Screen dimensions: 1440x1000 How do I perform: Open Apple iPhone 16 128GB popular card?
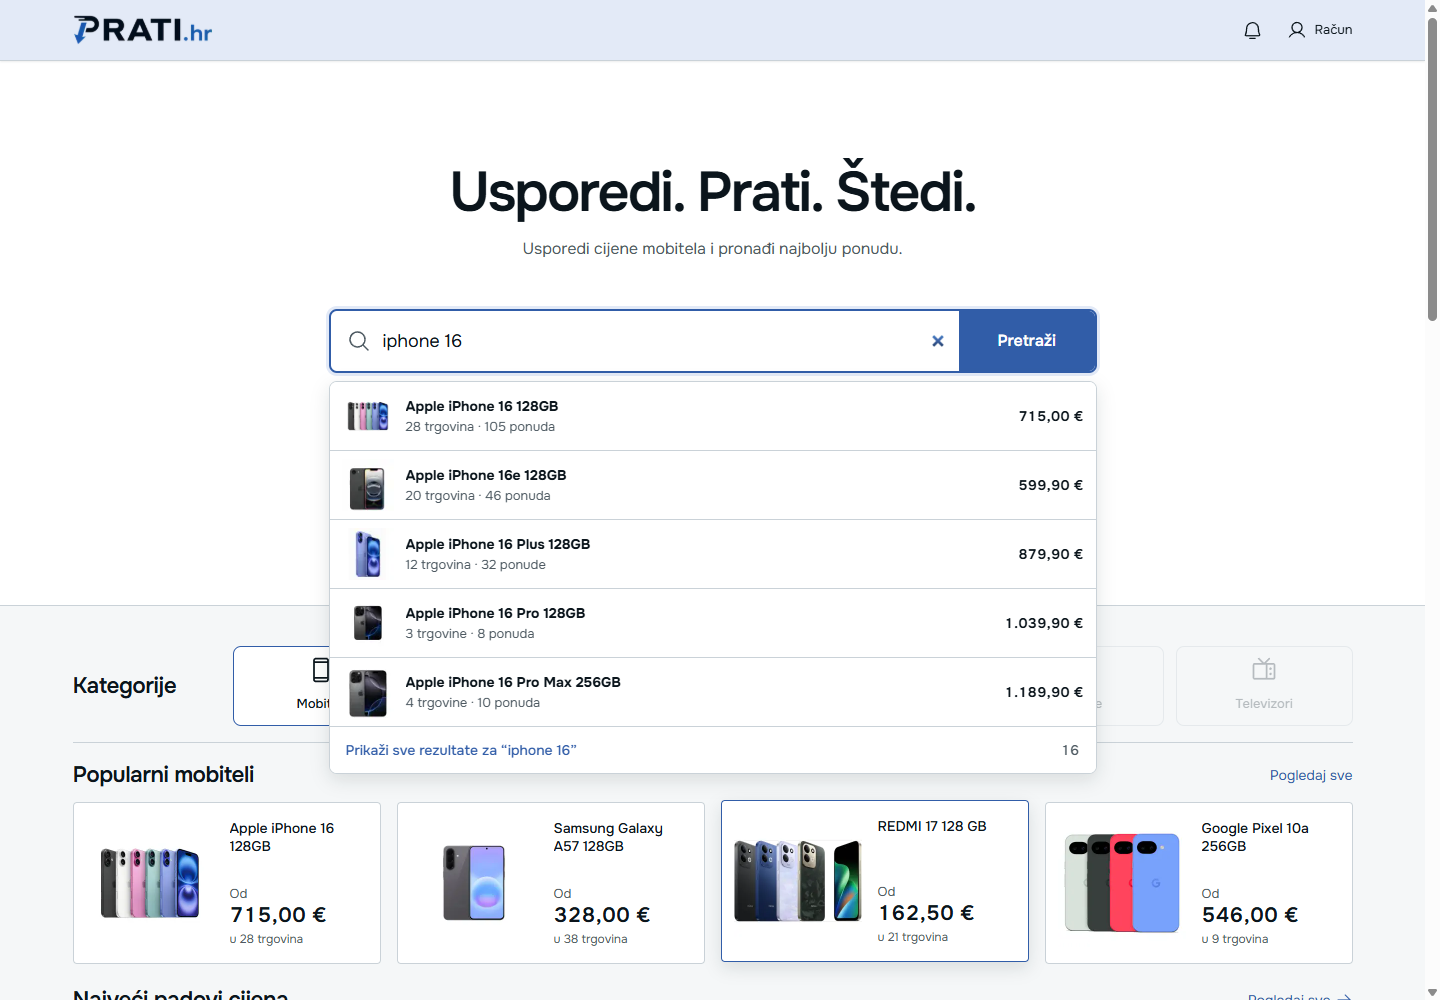pos(227,883)
